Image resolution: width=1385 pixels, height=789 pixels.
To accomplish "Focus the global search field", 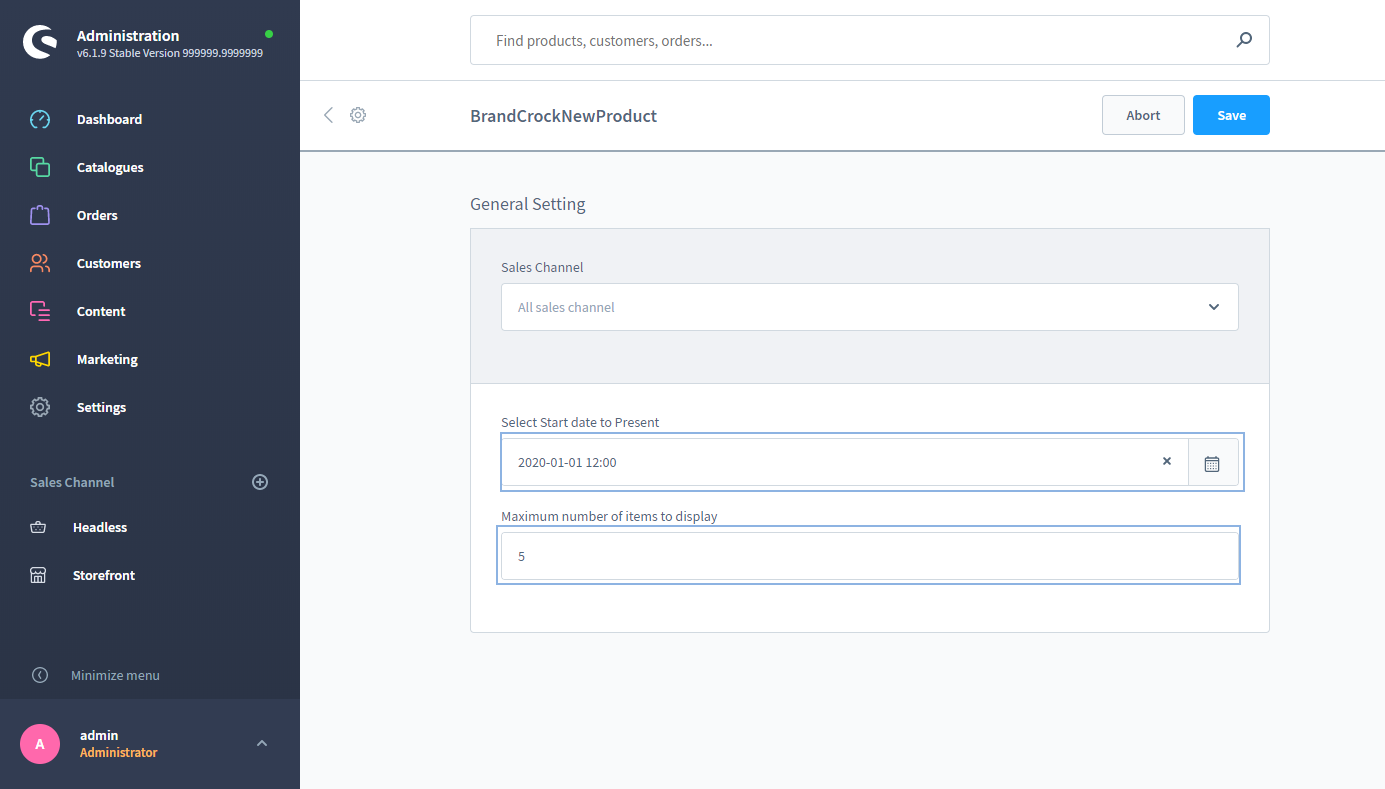I will click(x=870, y=40).
